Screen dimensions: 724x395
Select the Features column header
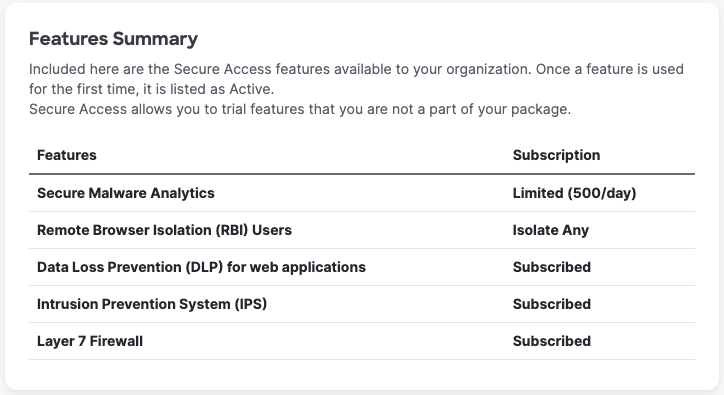coord(66,155)
